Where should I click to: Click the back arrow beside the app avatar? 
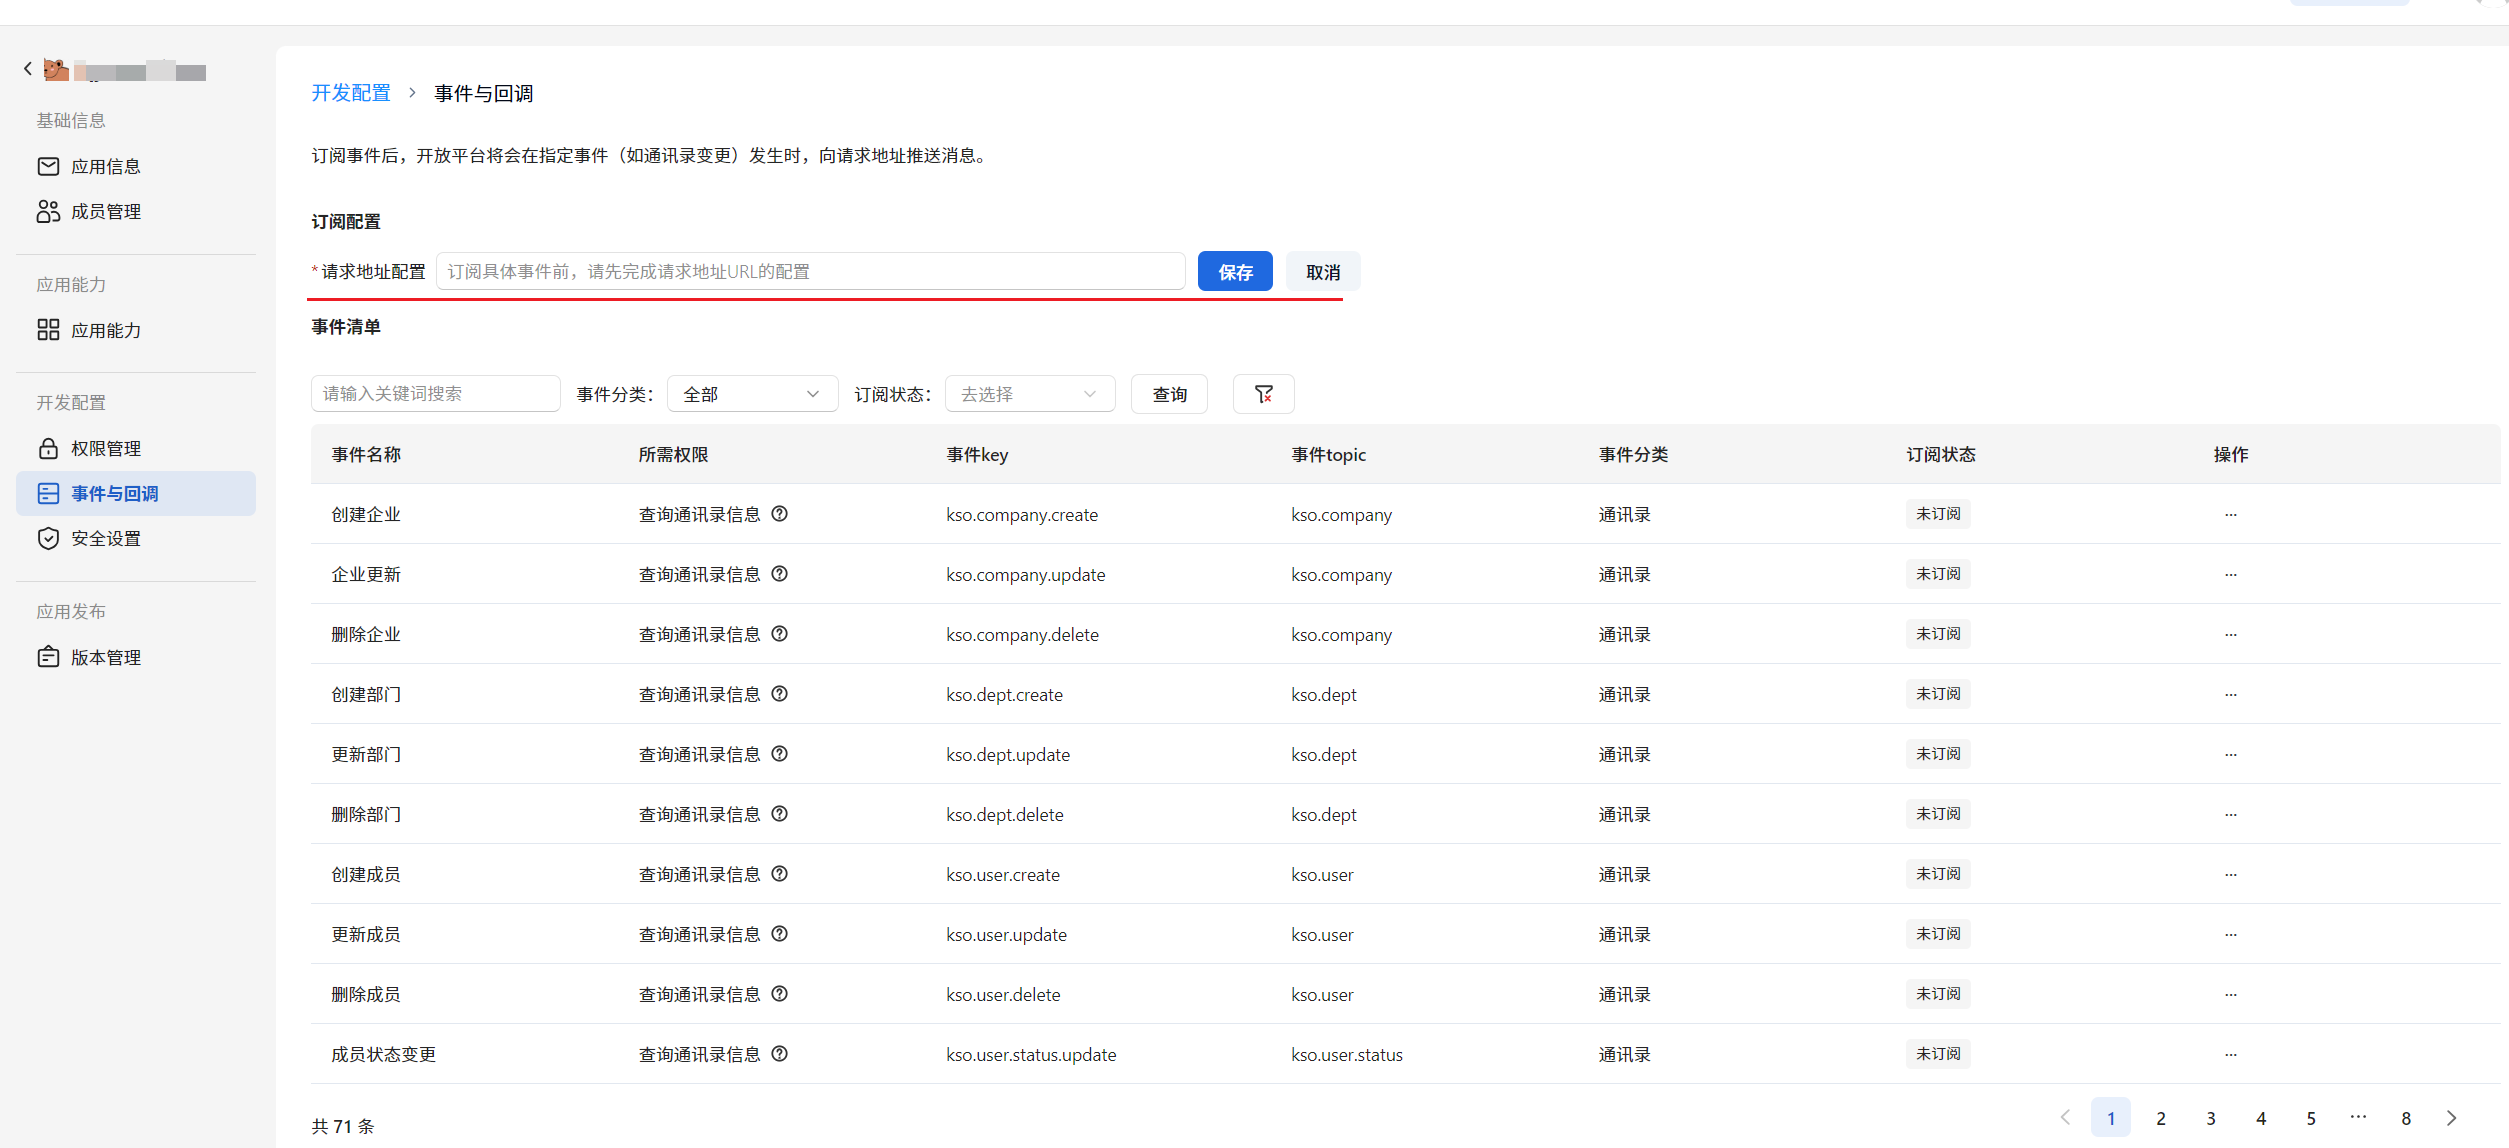coord(27,68)
